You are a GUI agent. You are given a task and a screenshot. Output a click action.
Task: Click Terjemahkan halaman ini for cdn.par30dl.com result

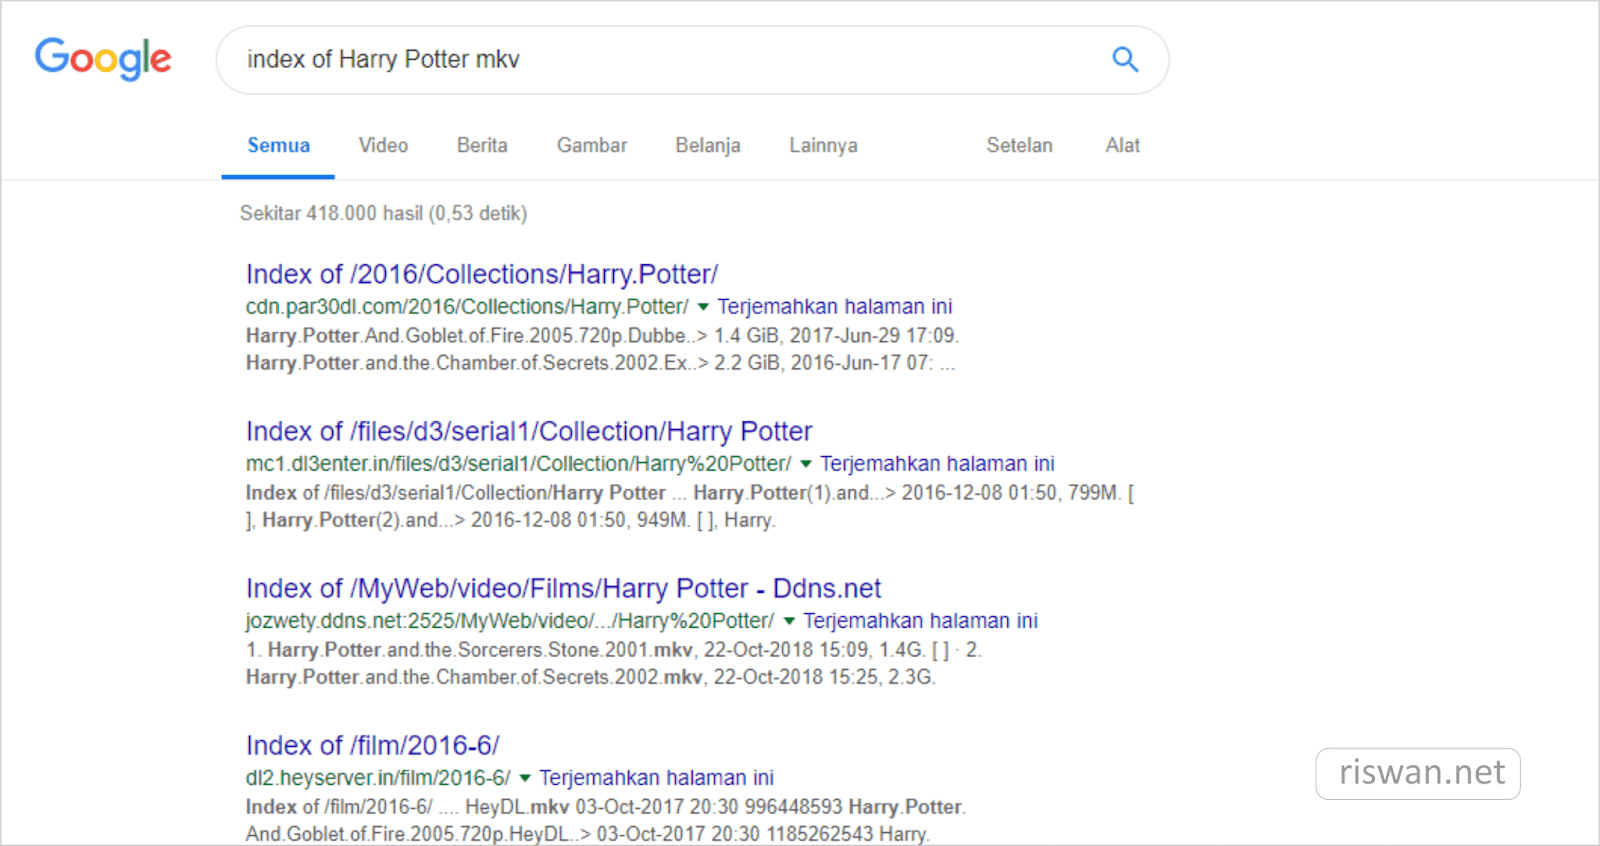point(835,307)
